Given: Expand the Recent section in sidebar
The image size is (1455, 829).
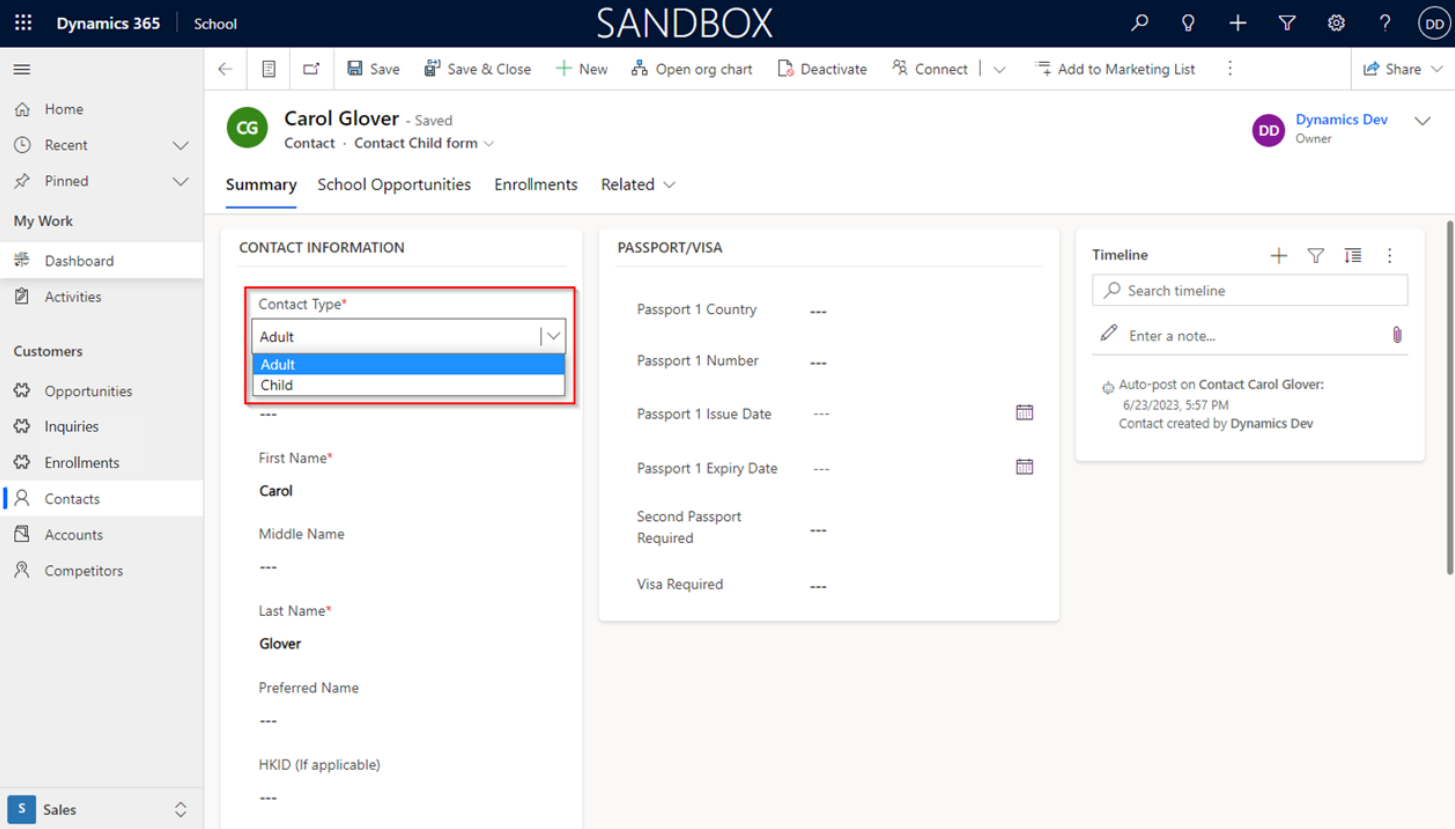Looking at the screenshot, I should [180, 145].
